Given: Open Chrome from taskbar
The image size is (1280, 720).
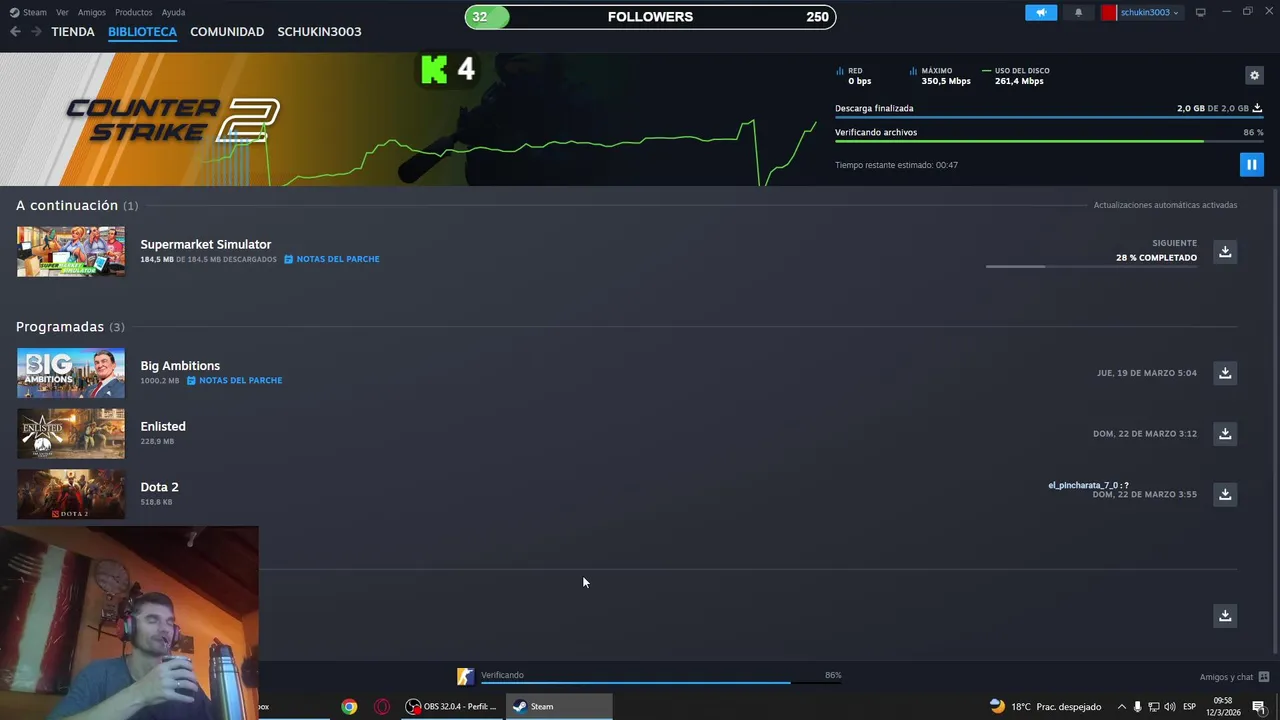Looking at the screenshot, I should [349, 706].
